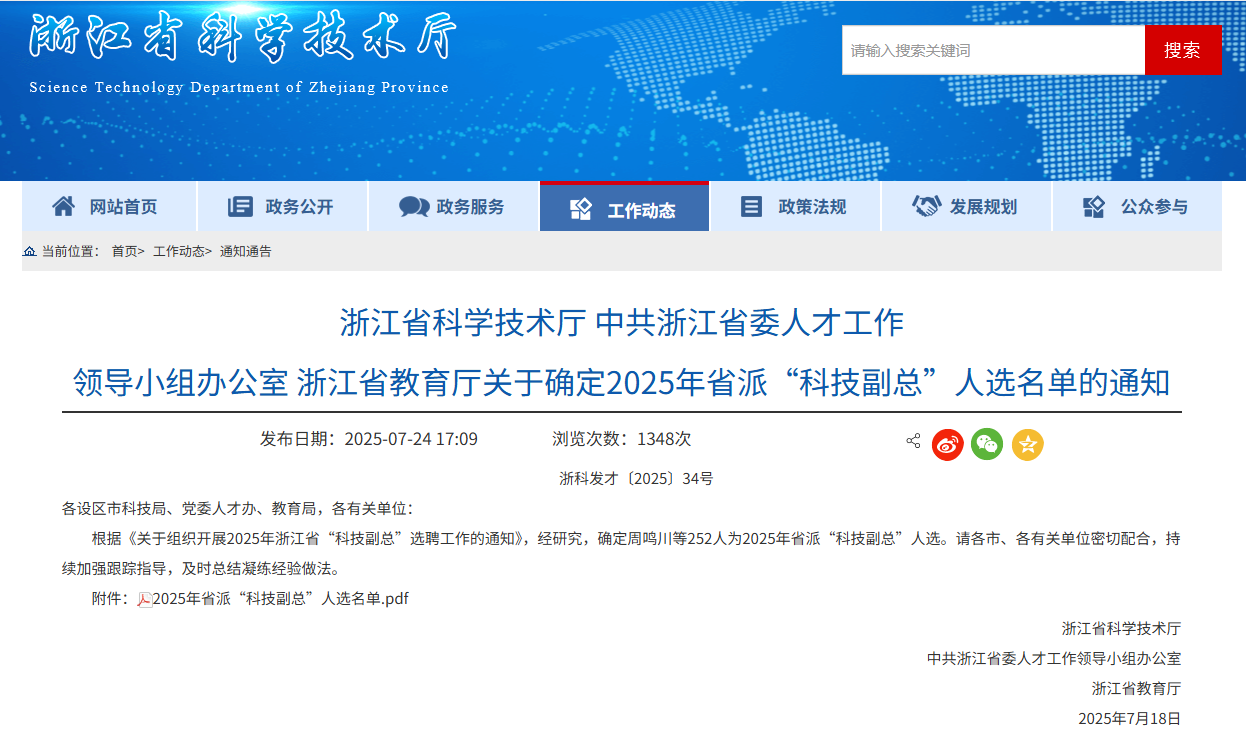Share the article to Weibo
The image size is (1246, 732).
tap(947, 444)
